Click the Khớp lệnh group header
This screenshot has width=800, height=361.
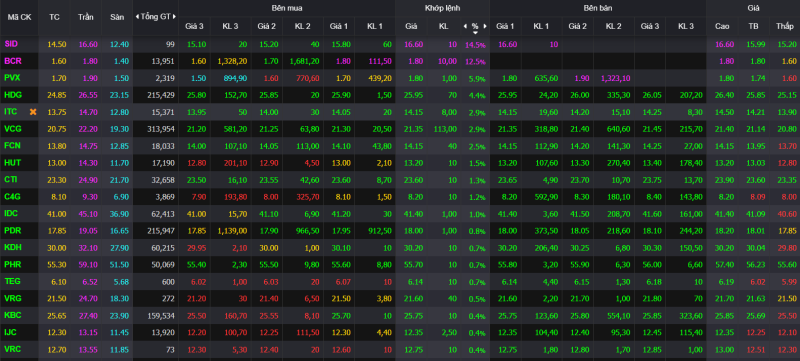tap(442, 8)
